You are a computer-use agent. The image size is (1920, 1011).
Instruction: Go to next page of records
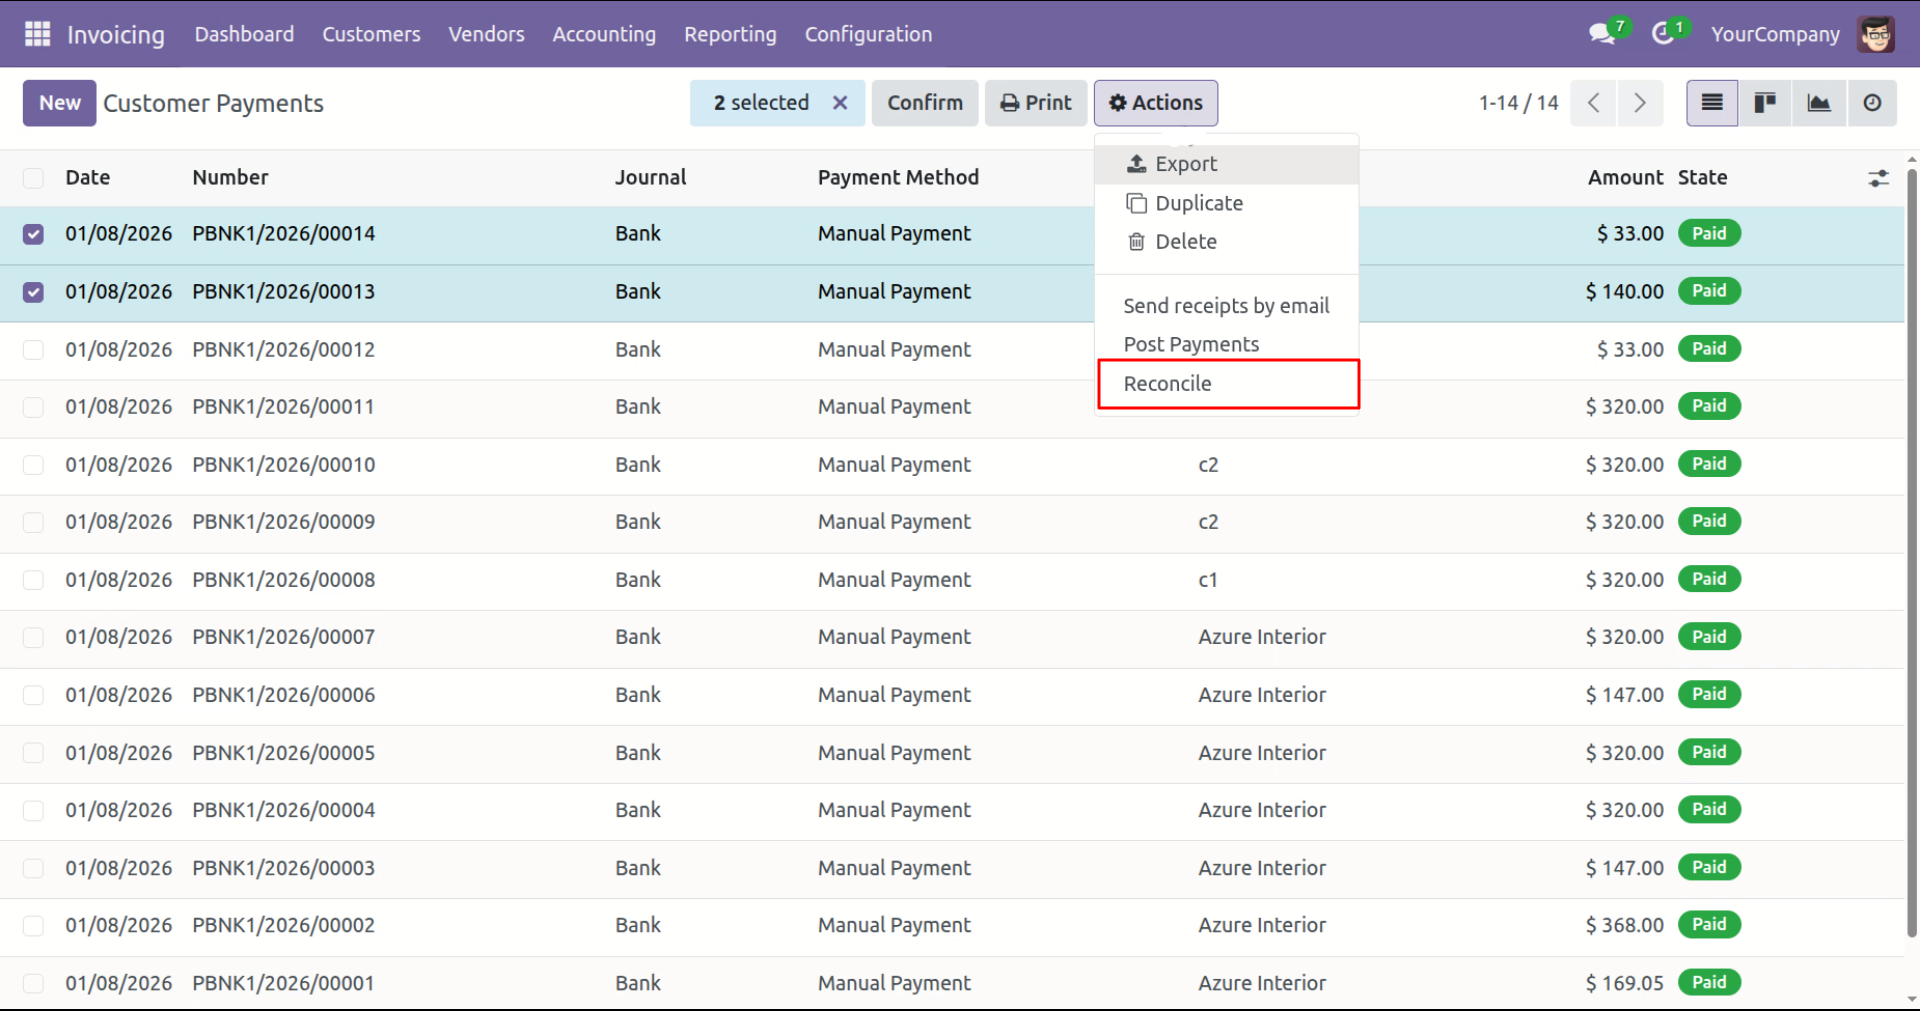pyautogui.click(x=1639, y=103)
